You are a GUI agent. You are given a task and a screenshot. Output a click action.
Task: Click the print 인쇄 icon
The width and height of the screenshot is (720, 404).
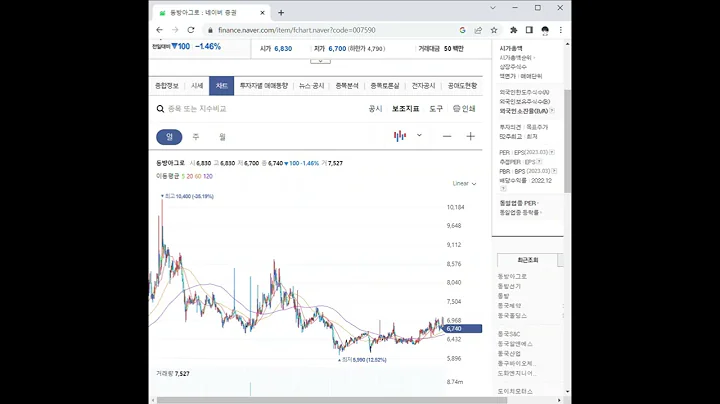click(456, 109)
